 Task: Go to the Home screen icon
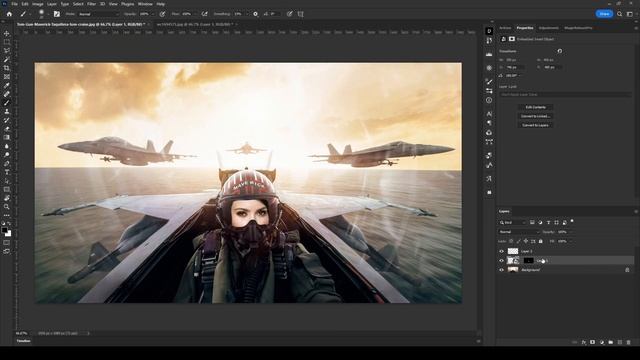point(9,14)
